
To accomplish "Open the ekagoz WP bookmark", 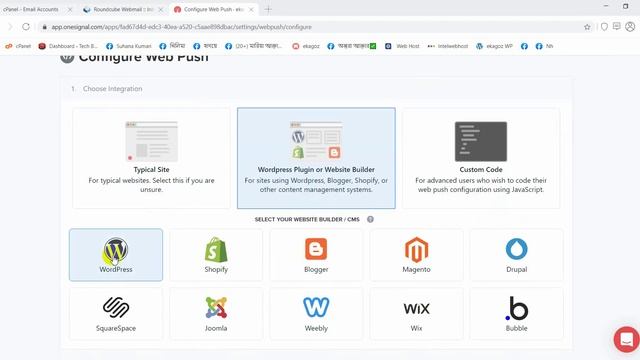I will (494, 46).
